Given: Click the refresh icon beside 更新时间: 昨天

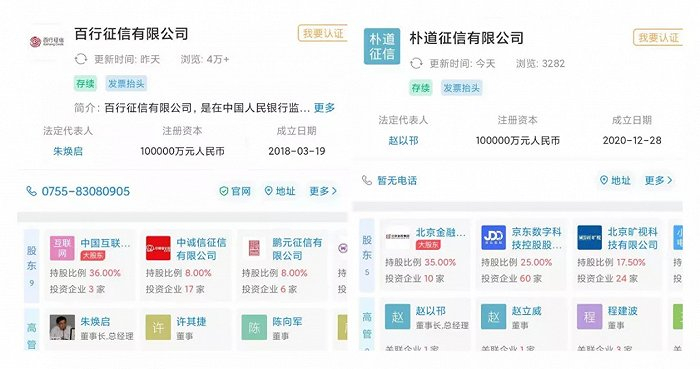Looking at the screenshot, I should tap(81, 59).
